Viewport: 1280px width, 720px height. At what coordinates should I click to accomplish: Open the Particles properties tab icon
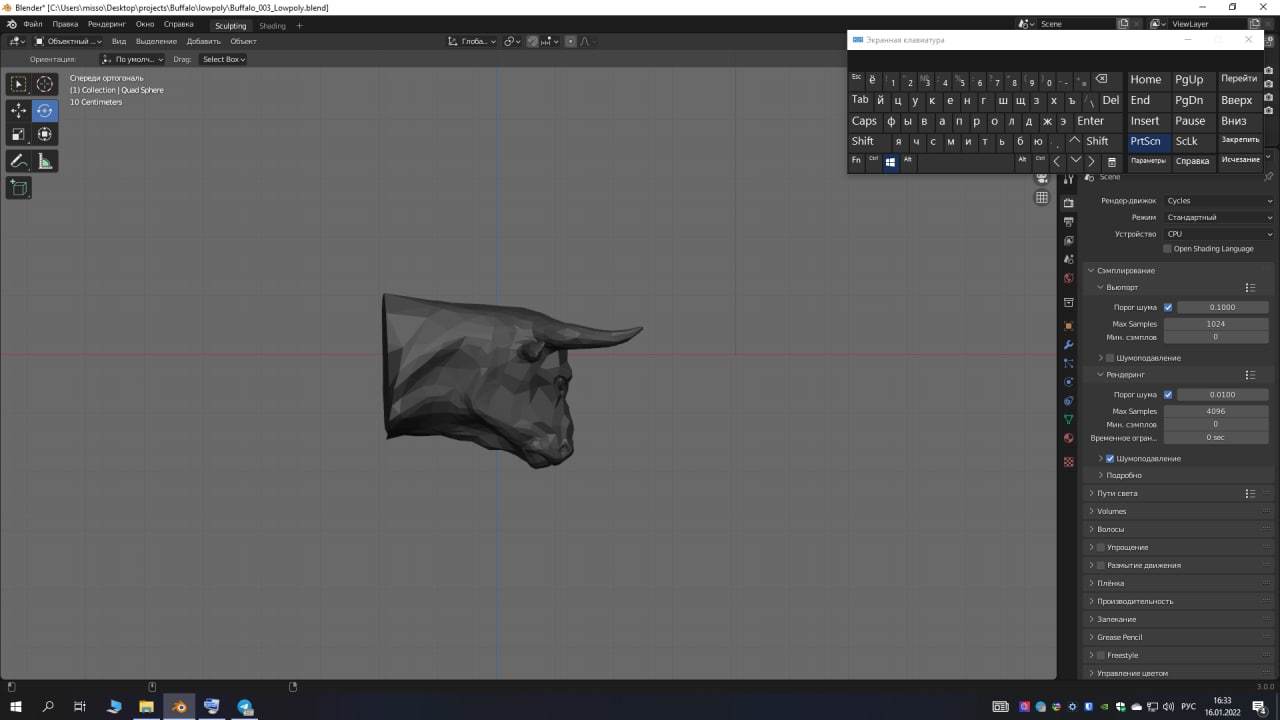click(1069, 363)
